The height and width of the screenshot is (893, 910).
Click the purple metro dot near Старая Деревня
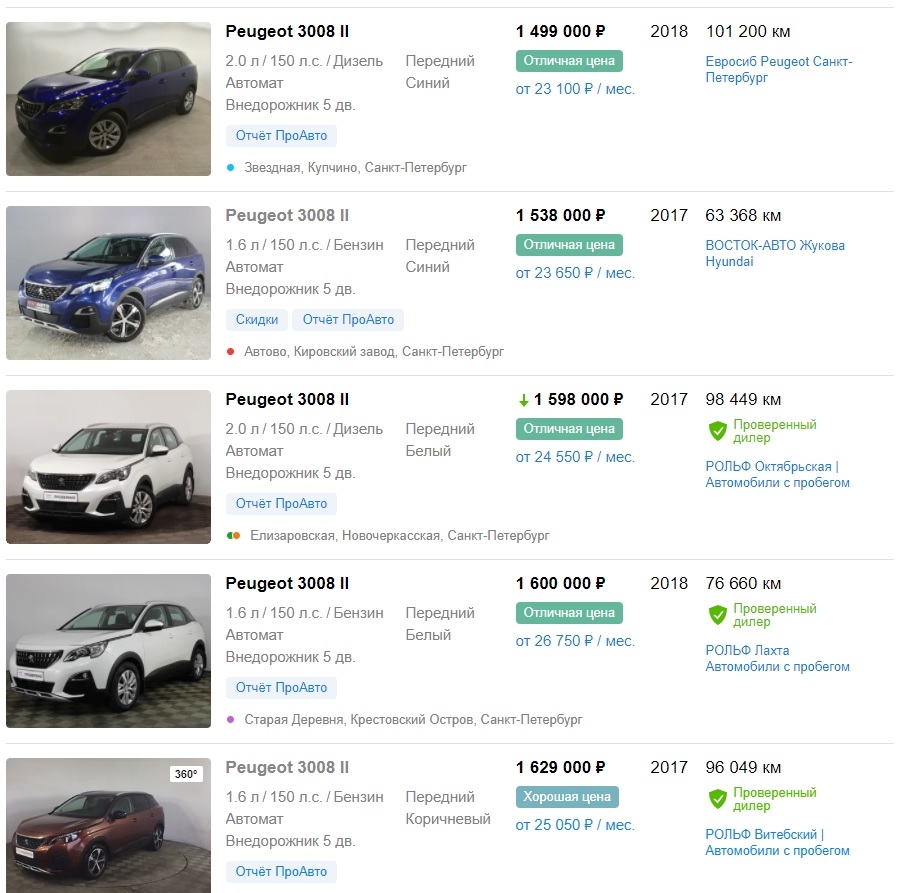click(x=231, y=719)
